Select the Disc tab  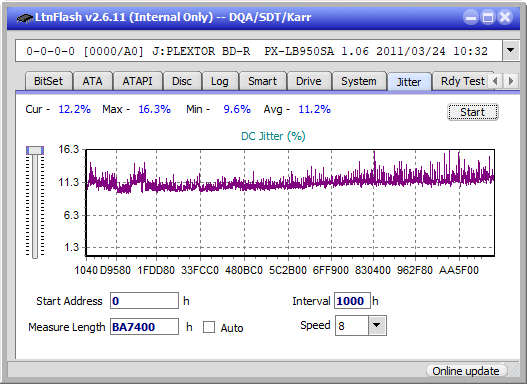(182, 81)
